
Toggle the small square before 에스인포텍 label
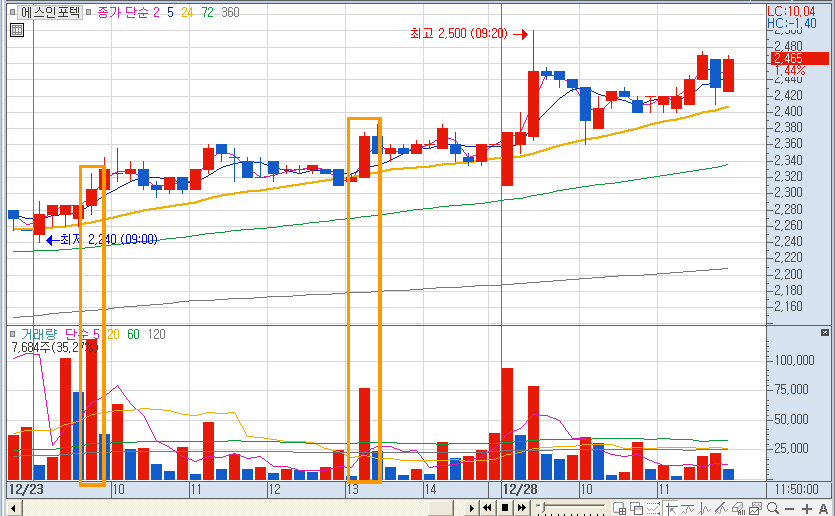(x=12, y=13)
